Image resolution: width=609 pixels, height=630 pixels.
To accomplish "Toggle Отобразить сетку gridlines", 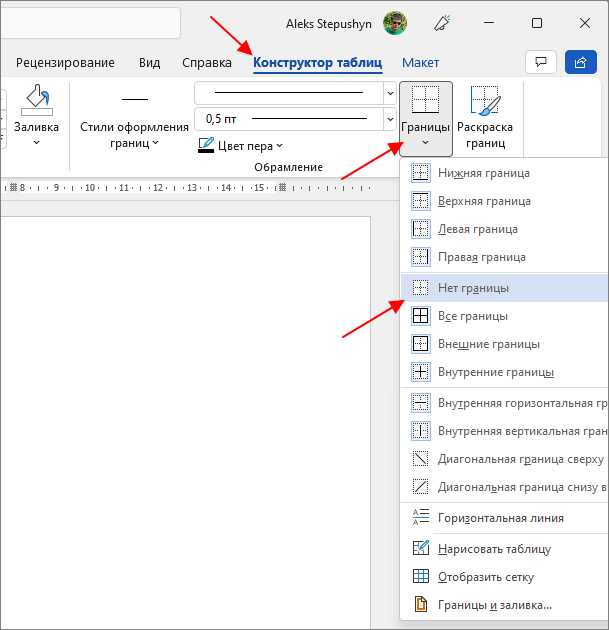I will (x=505, y=577).
